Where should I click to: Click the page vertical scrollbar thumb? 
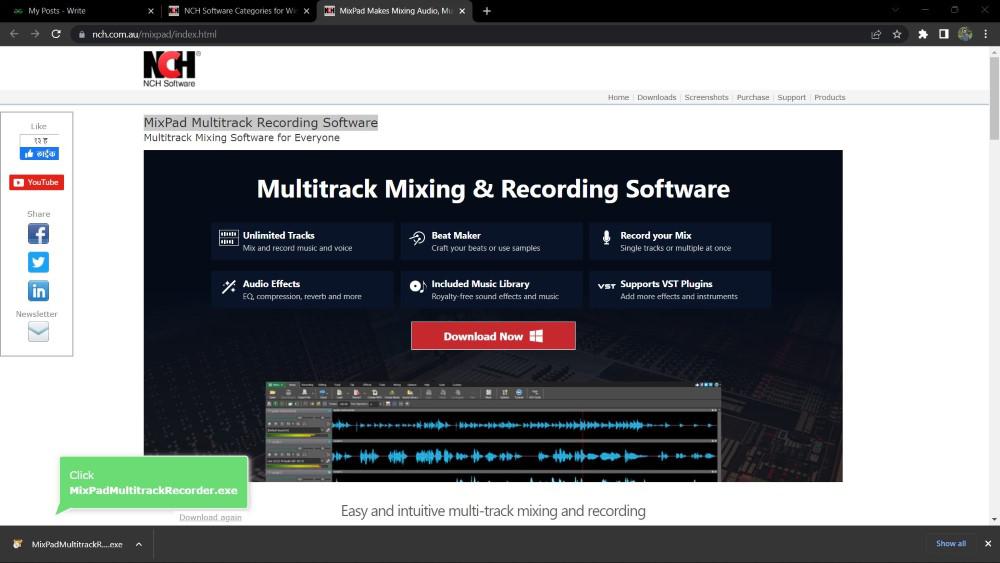[x=994, y=99]
